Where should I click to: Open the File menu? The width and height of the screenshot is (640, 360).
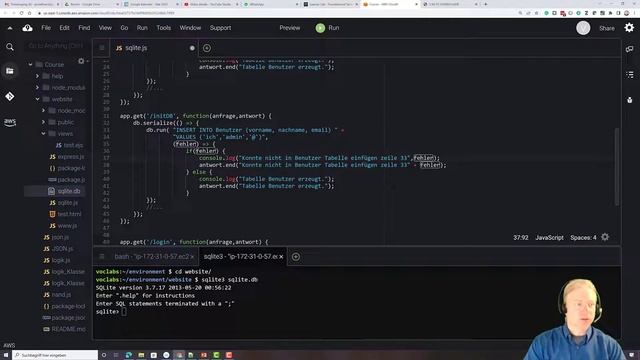[x=46, y=28]
